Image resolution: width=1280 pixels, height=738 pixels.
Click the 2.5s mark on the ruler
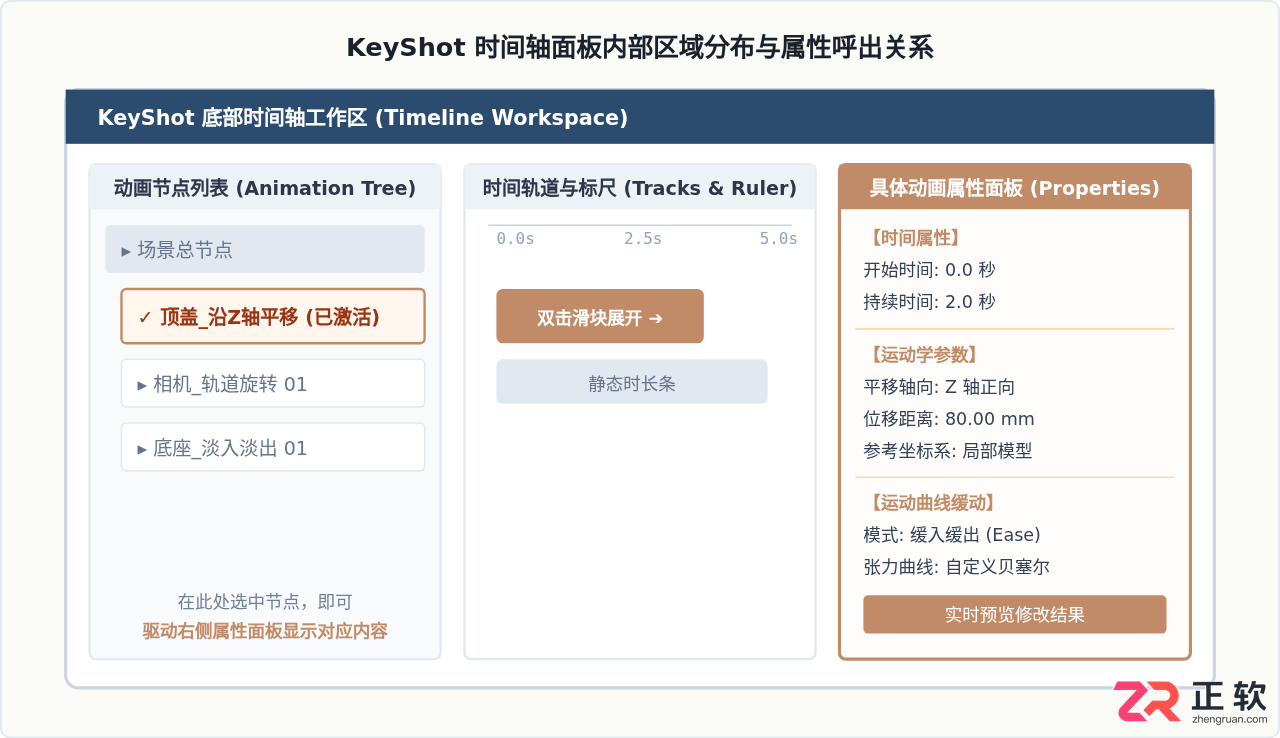coord(643,239)
